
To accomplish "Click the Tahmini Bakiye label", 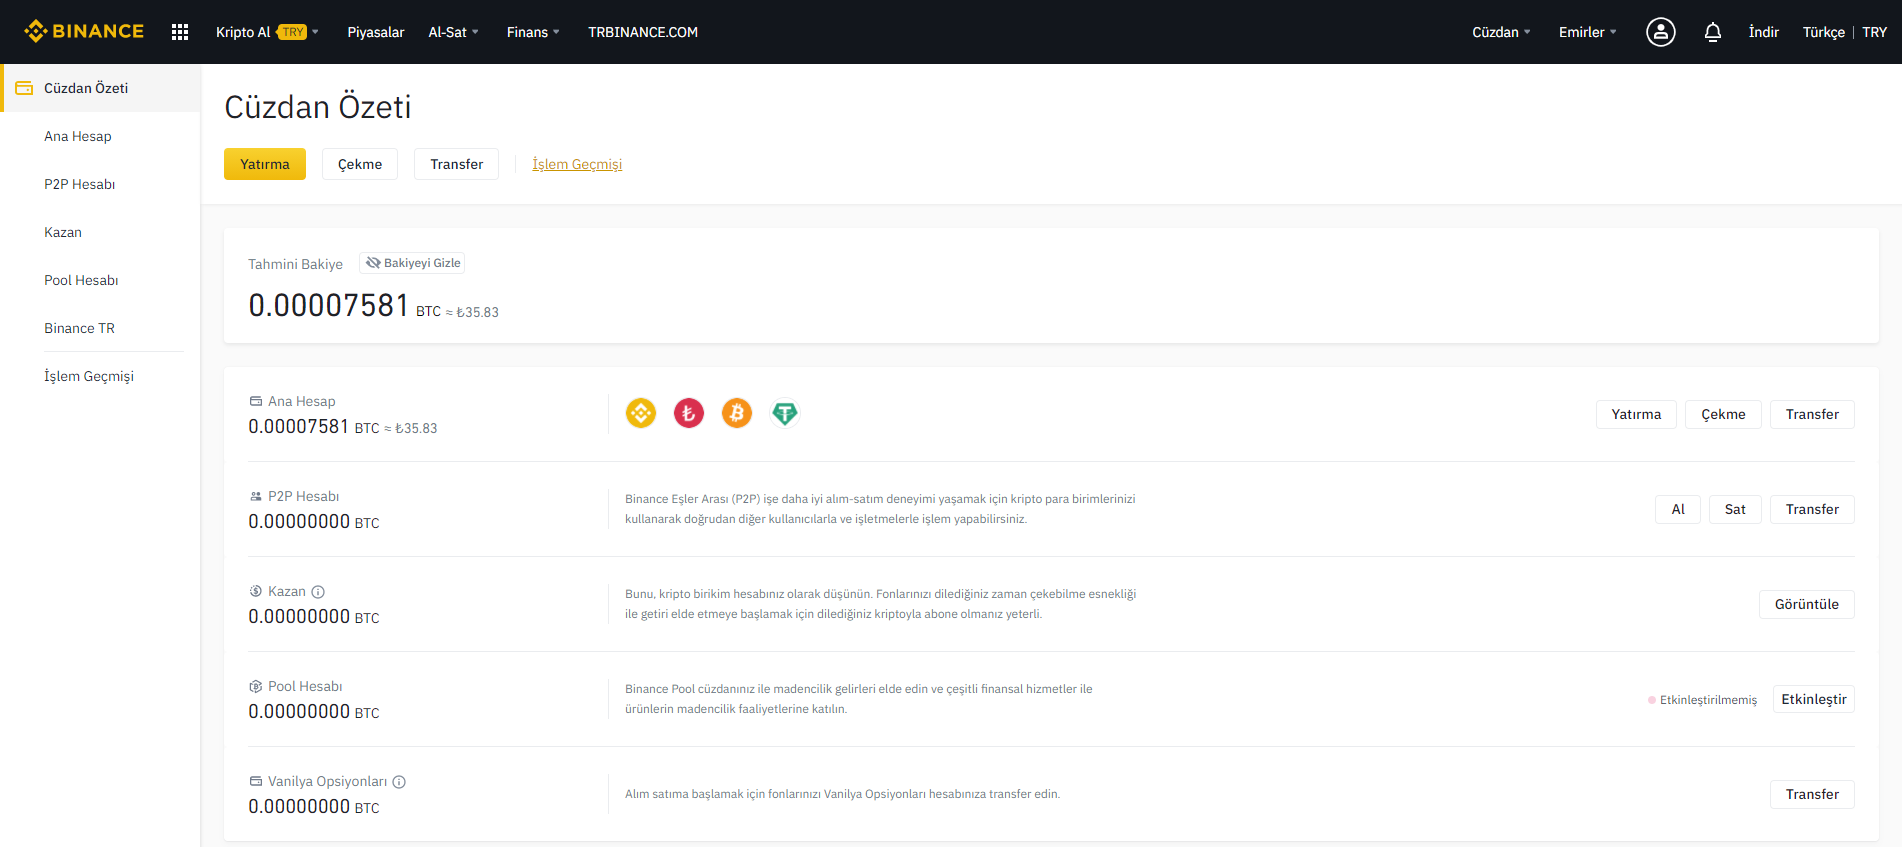I will click(x=295, y=264).
